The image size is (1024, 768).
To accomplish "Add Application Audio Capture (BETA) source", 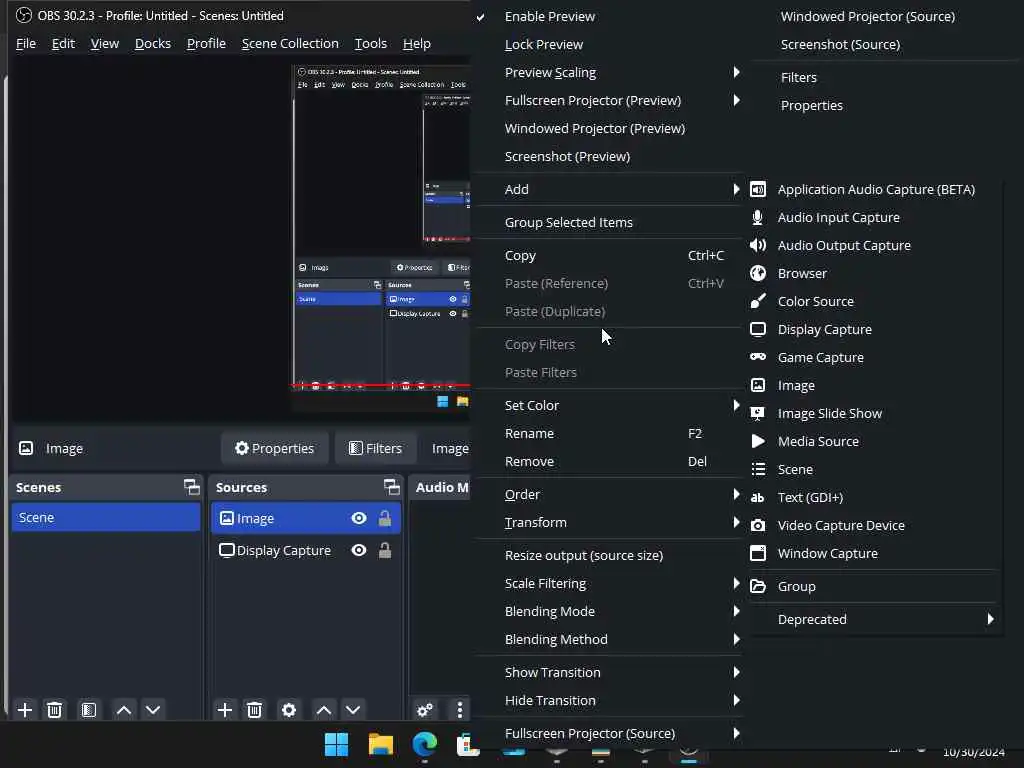I will (x=875, y=189).
